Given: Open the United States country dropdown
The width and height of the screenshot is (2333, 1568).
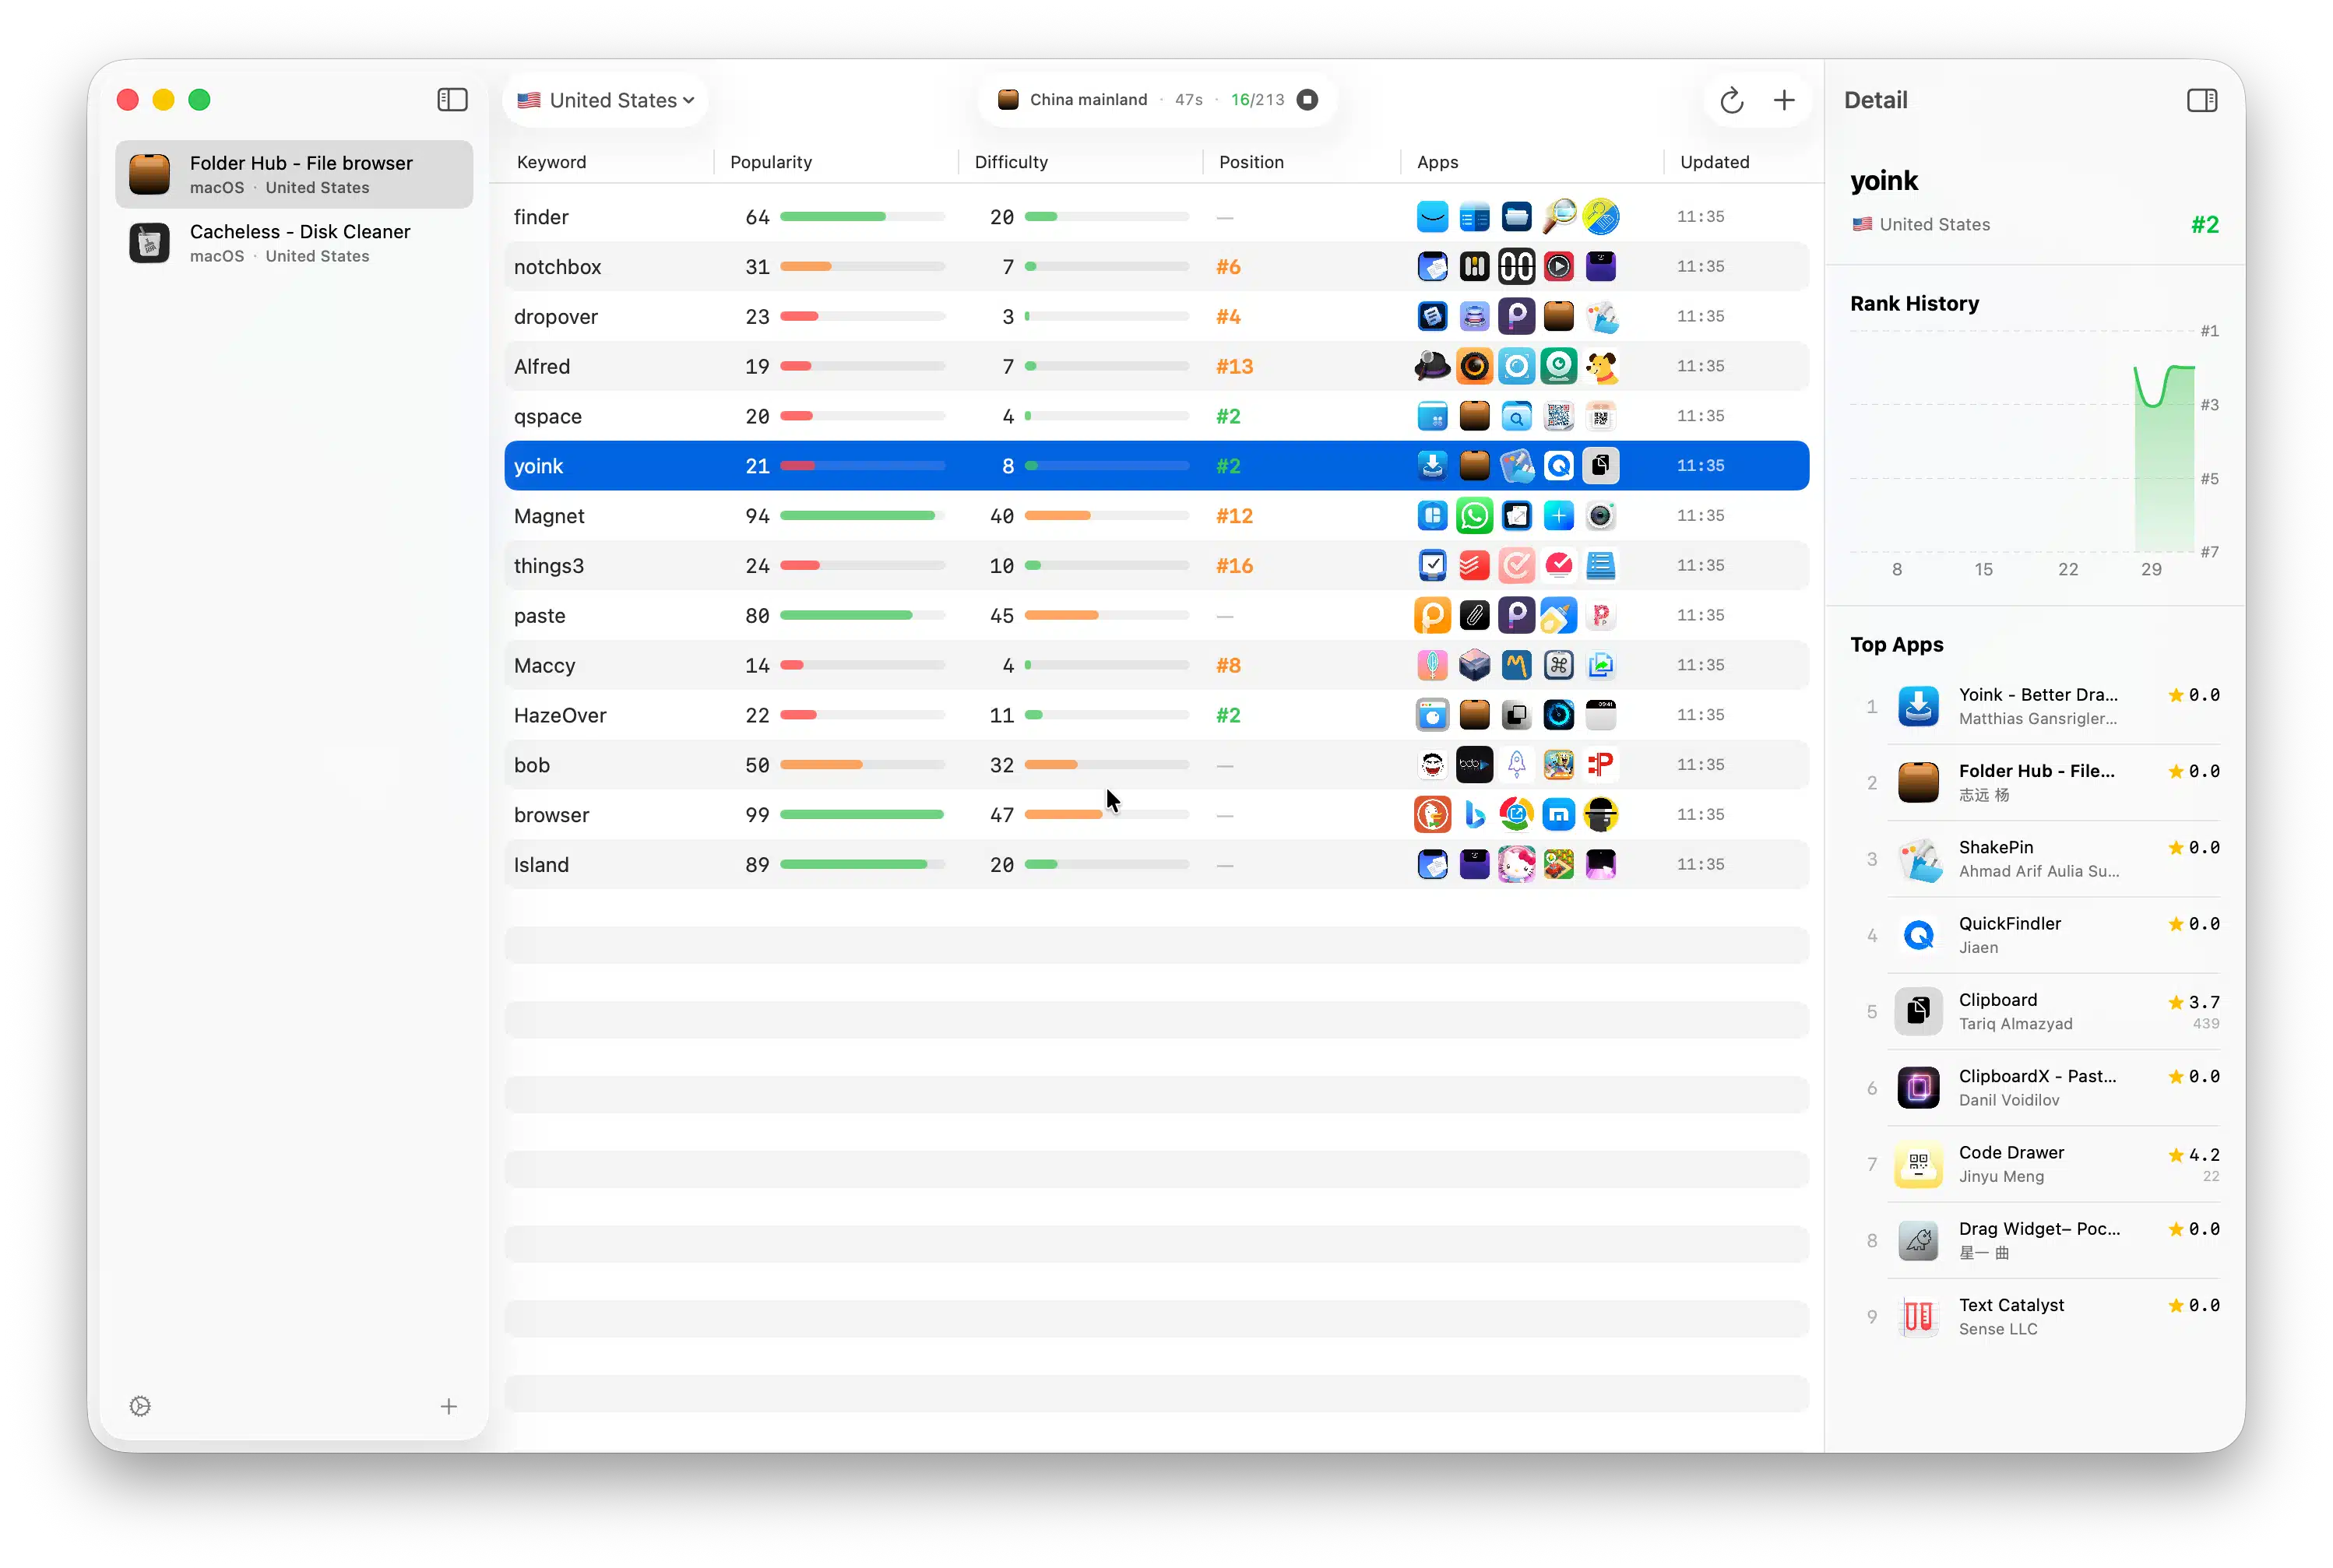Looking at the screenshot, I should click(605, 100).
